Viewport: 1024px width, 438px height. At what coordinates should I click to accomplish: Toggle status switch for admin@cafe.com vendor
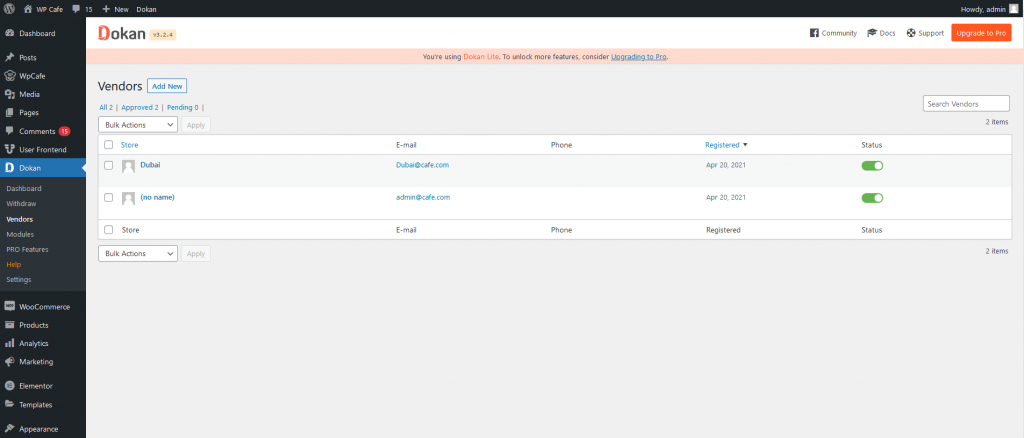click(872, 198)
